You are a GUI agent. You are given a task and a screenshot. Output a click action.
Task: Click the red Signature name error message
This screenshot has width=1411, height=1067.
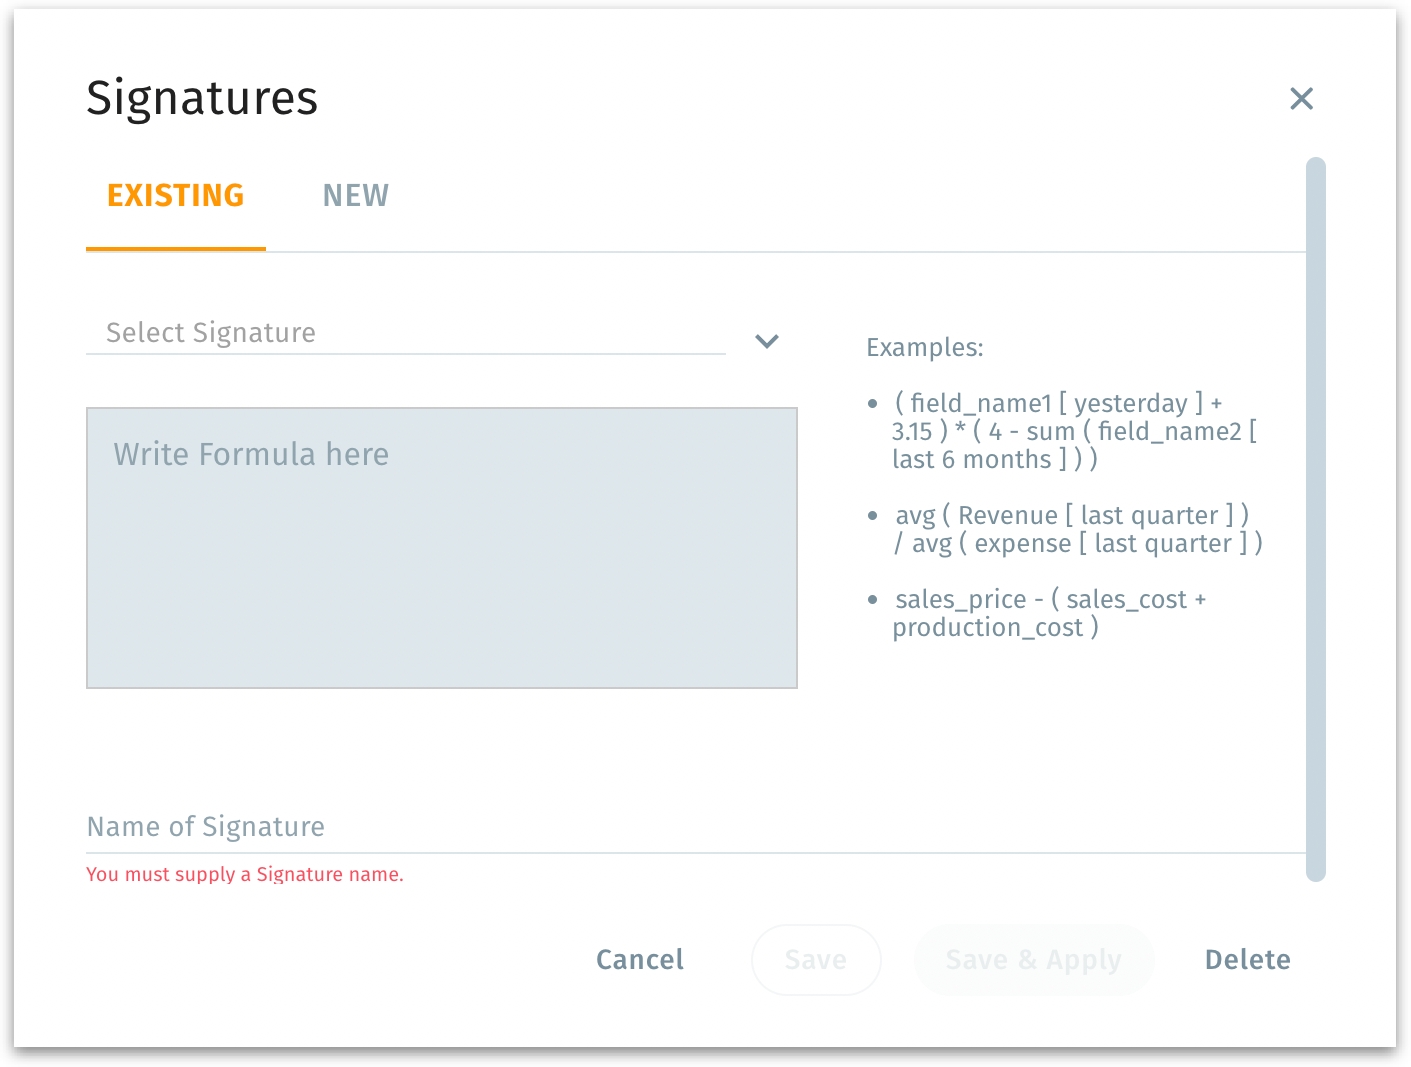pyautogui.click(x=245, y=875)
